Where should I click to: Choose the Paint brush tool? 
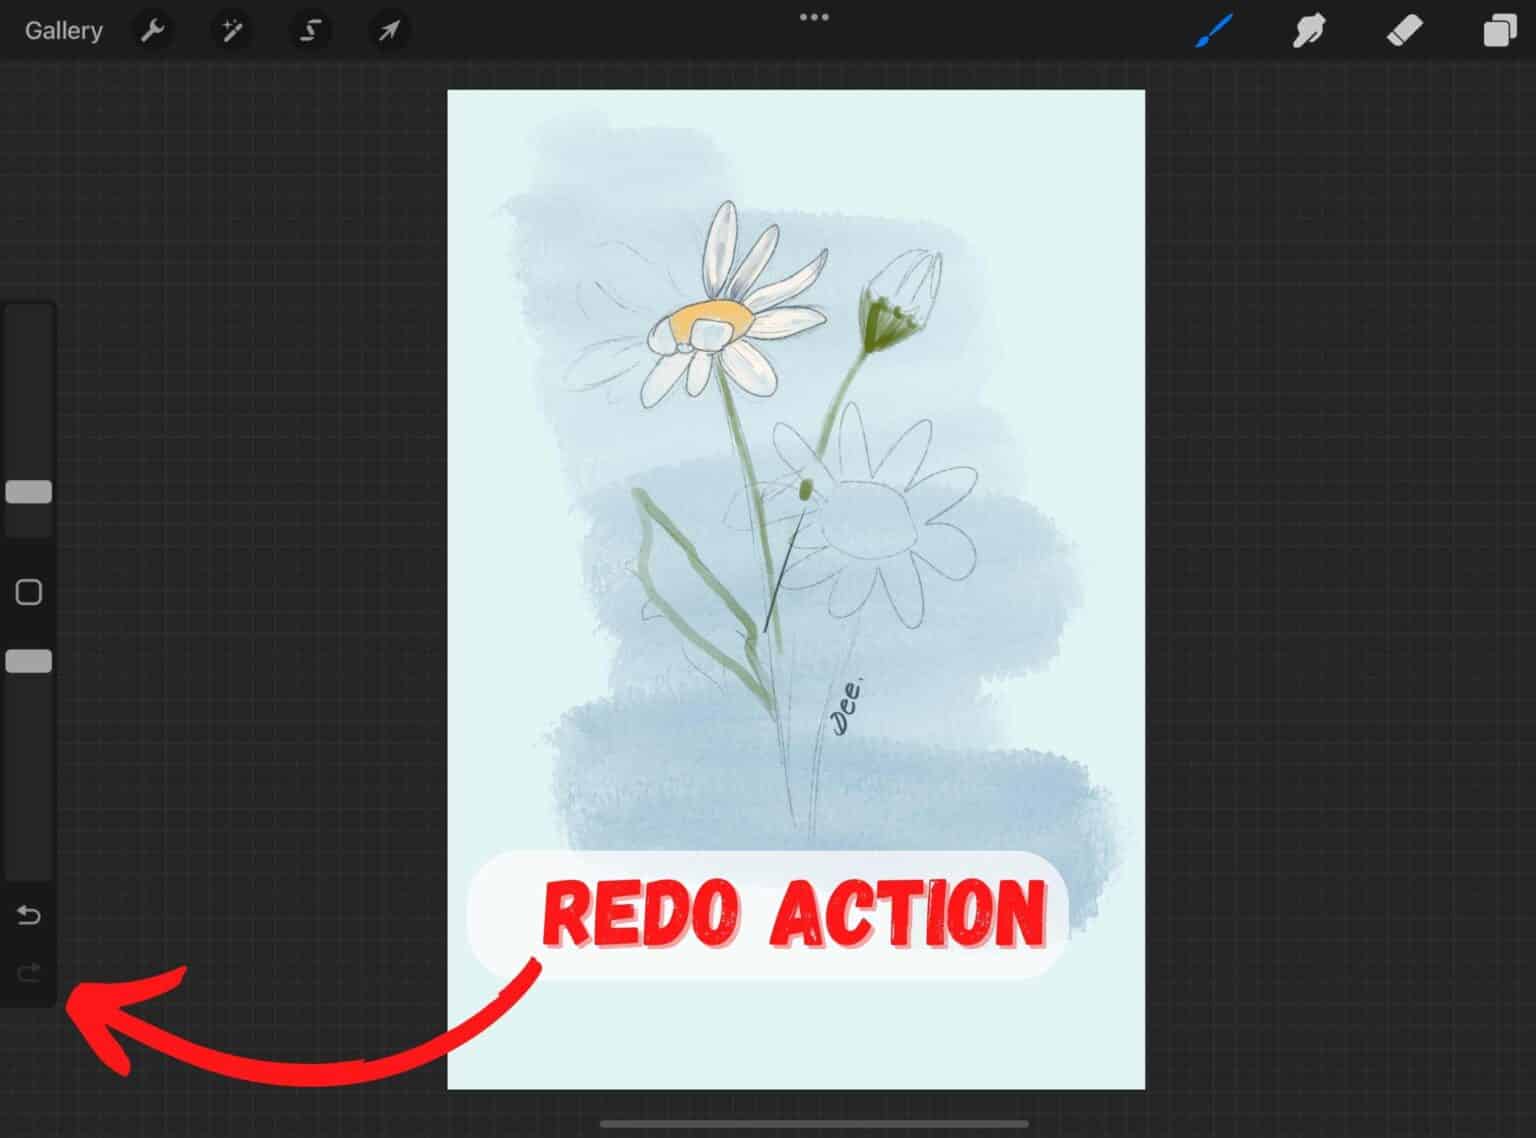click(1213, 30)
